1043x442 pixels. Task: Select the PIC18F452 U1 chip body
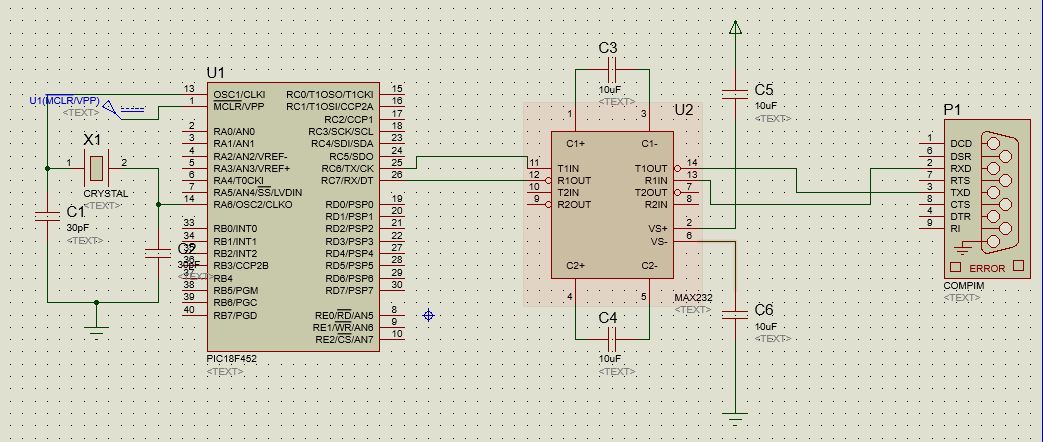pyautogui.click(x=293, y=216)
